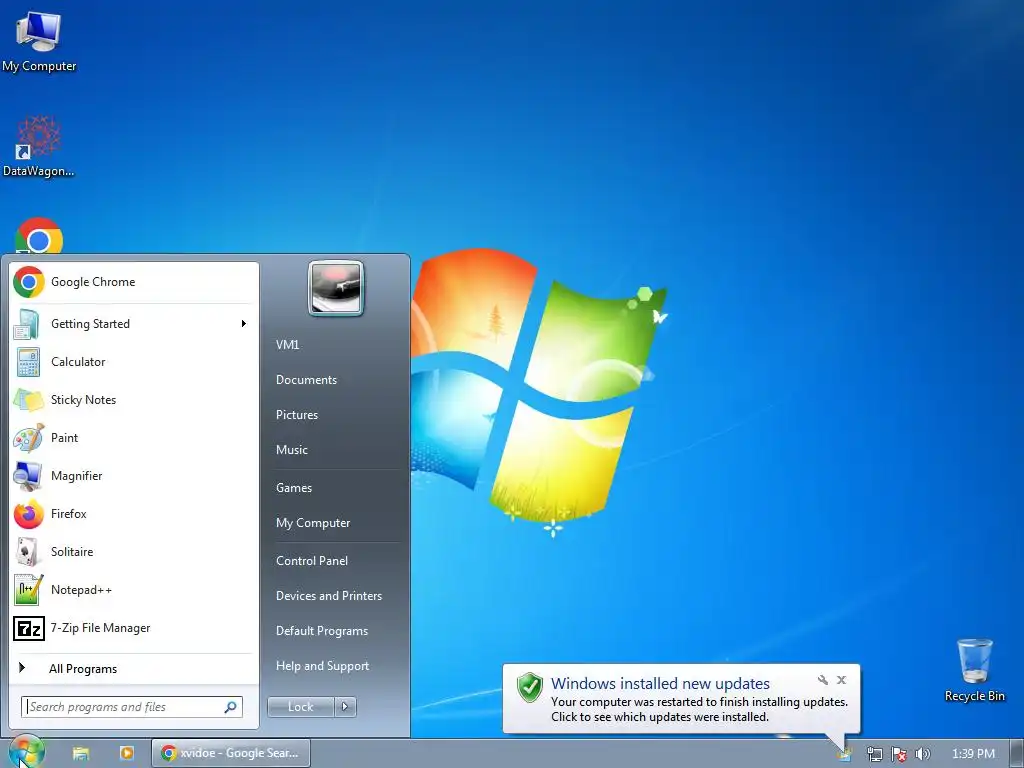Open Music library link
Screen dimensions: 1024x768
click(291, 450)
